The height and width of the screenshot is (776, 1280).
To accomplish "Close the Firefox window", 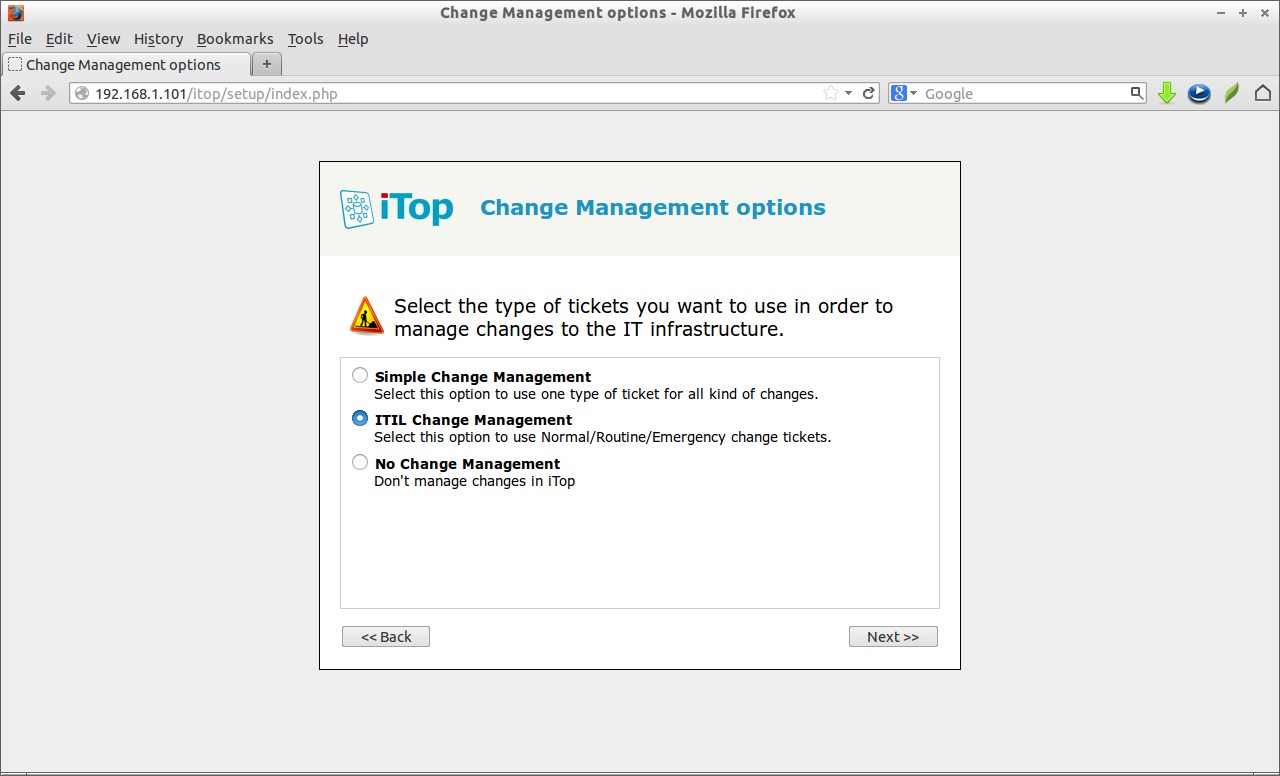I will [x=1263, y=13].
